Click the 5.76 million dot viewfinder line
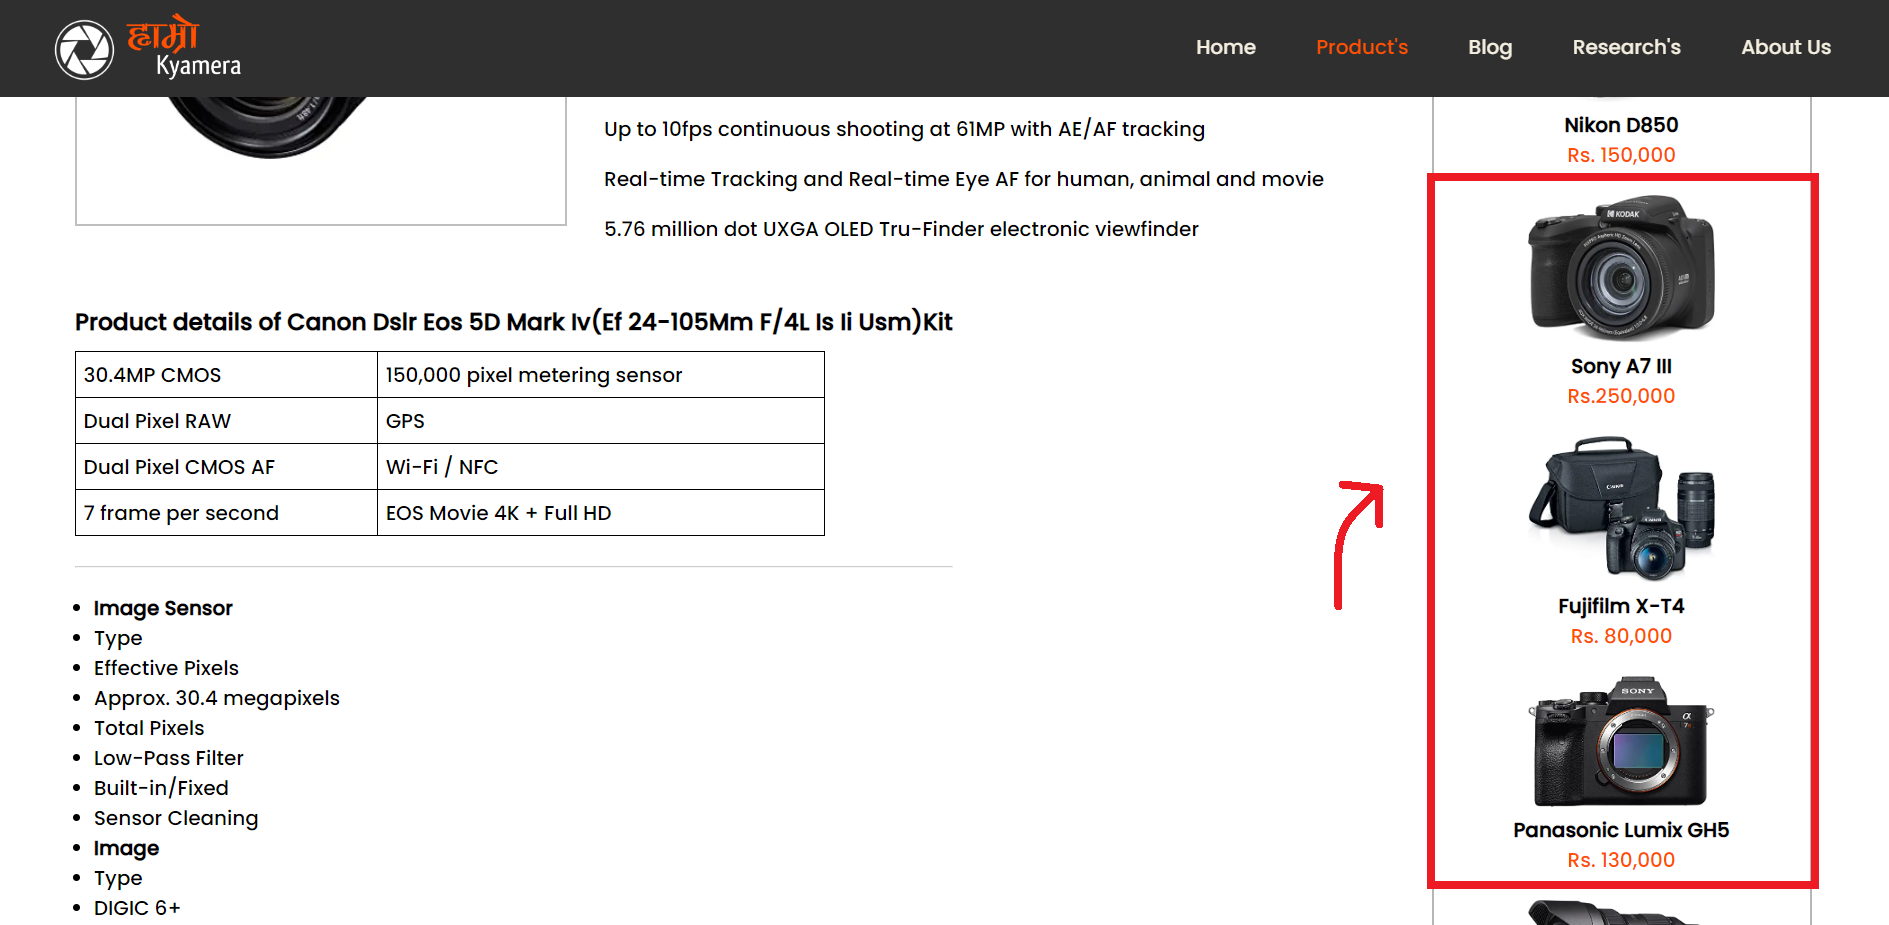Screen dimensions: 1889x925 pyautogui.click(x=901, y=229)
